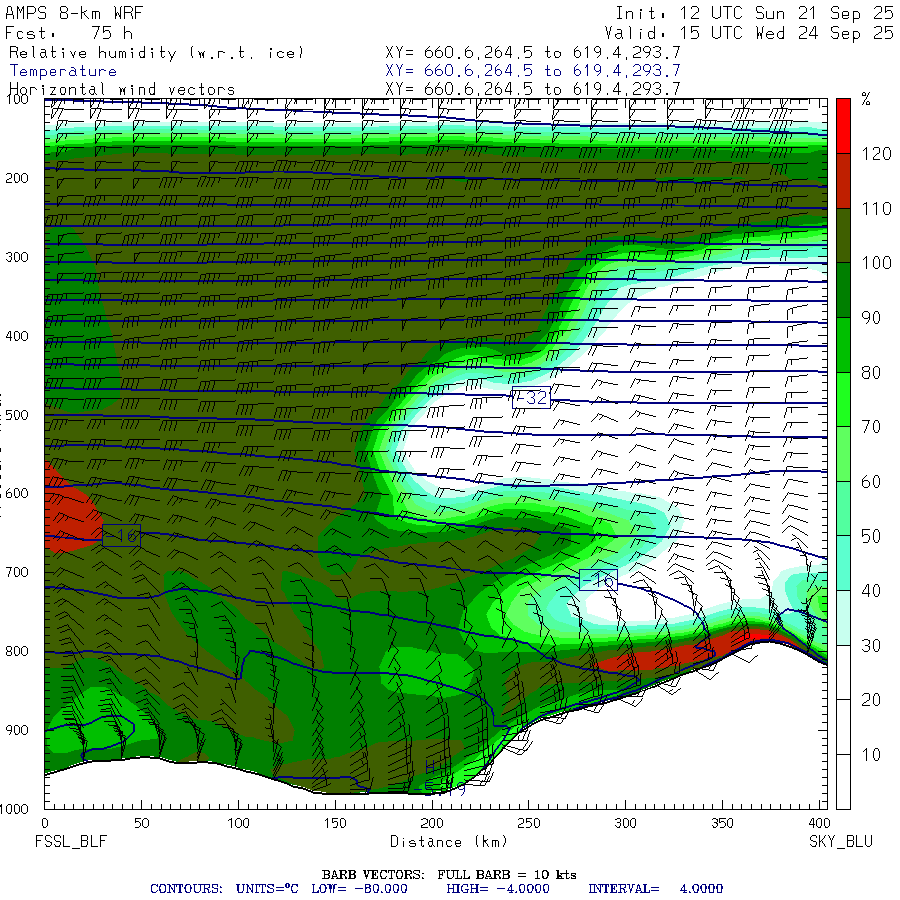The width and height of the screenshot is (900, 900).
Task: Click the "350" distance axis label
Action: click(721, 823)
